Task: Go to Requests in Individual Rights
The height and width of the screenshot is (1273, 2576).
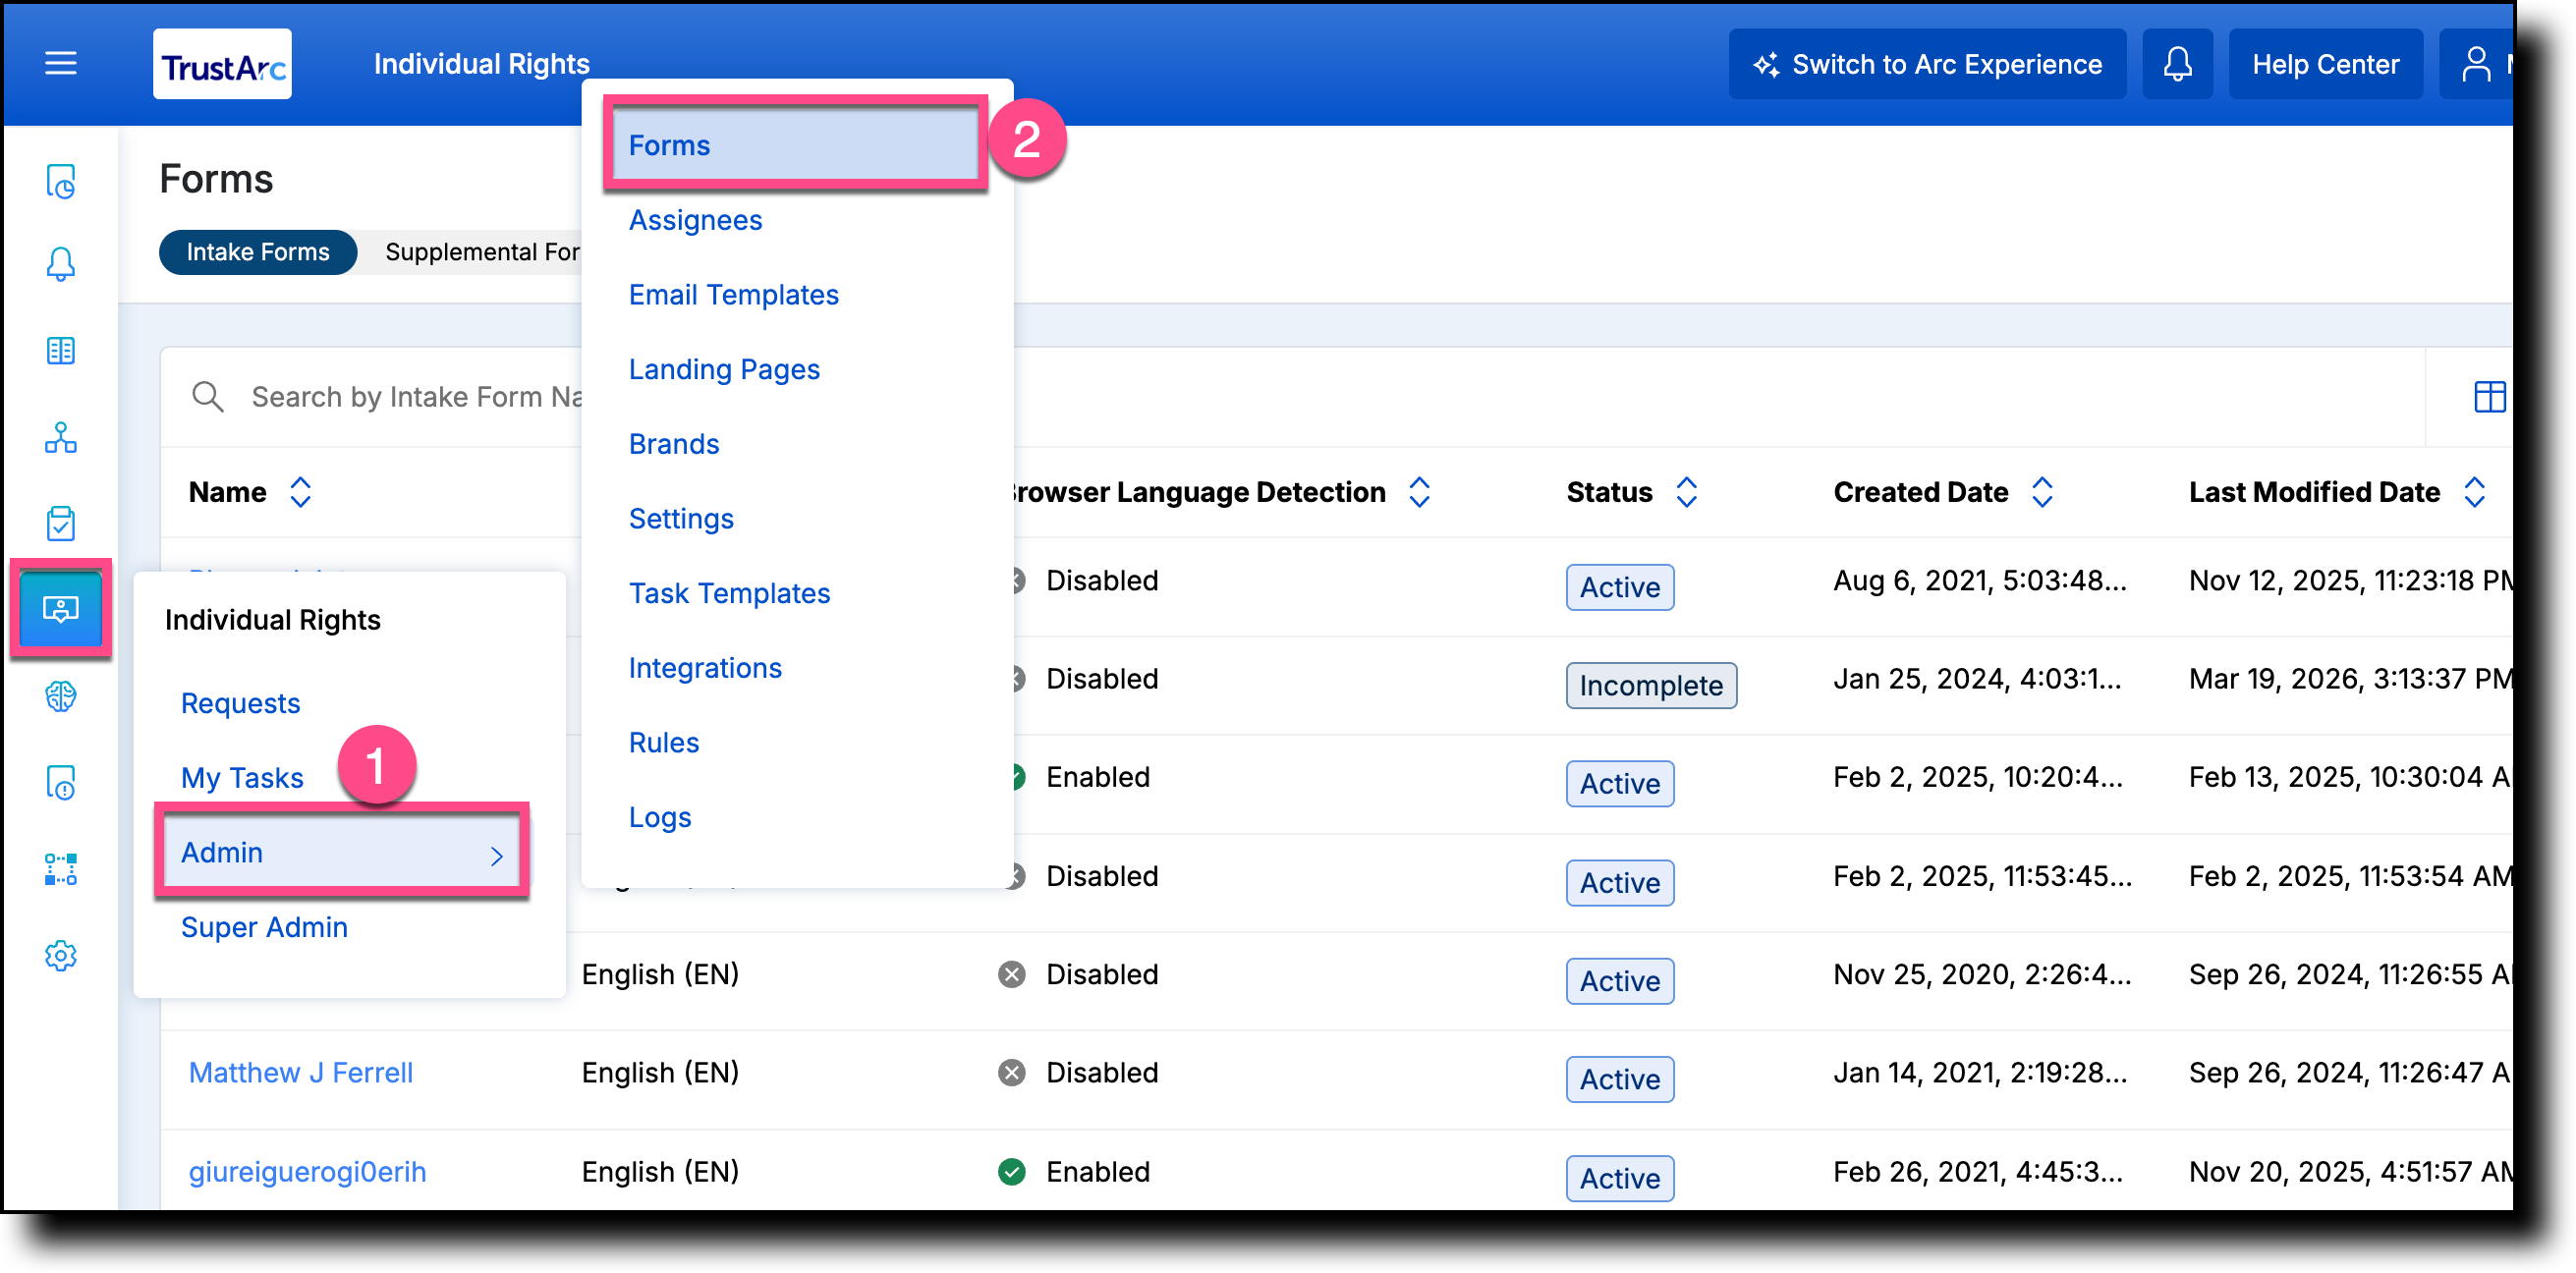Action: [240, 704]
